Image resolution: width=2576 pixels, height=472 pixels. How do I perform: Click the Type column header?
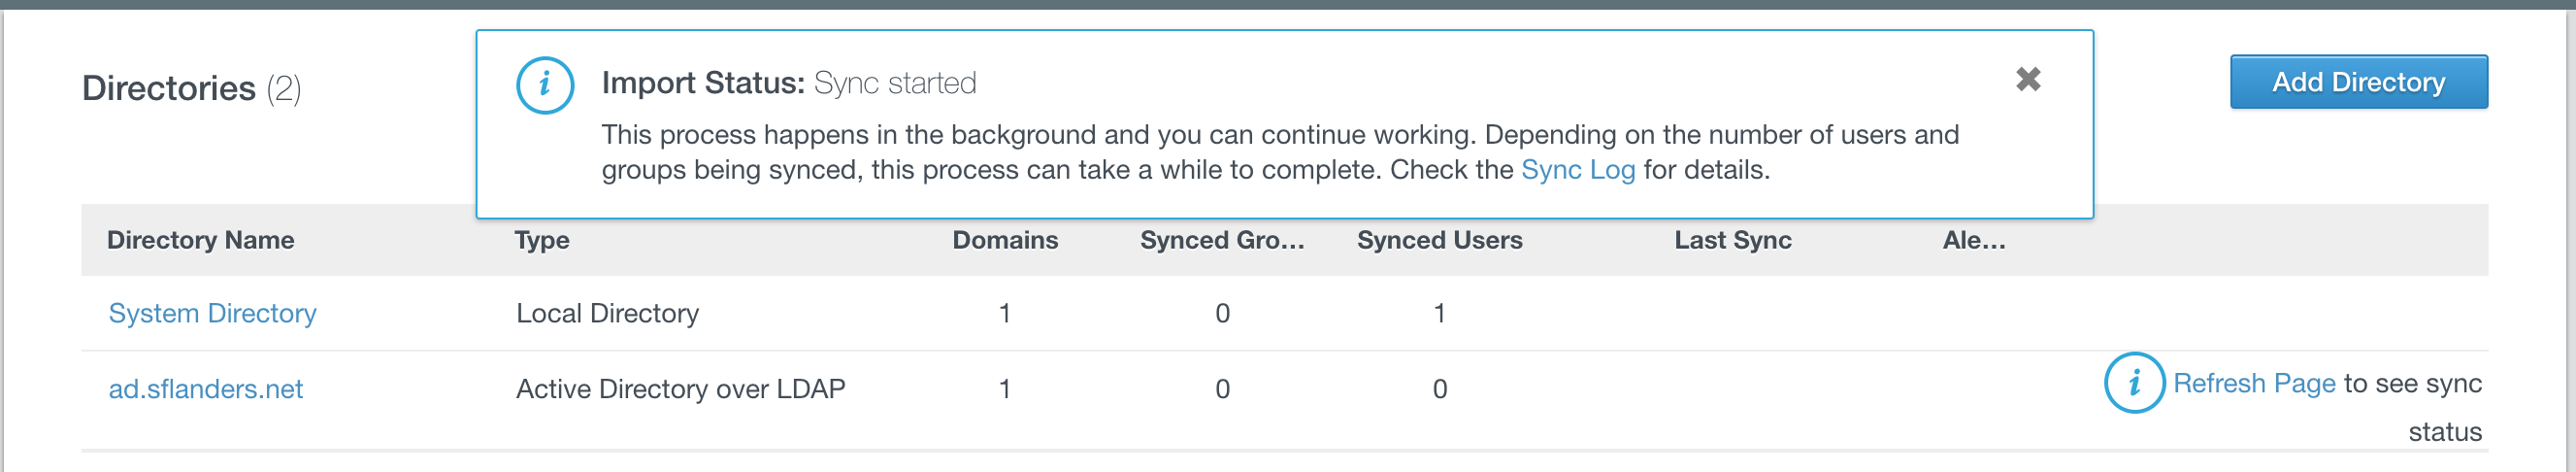[541, 241]
